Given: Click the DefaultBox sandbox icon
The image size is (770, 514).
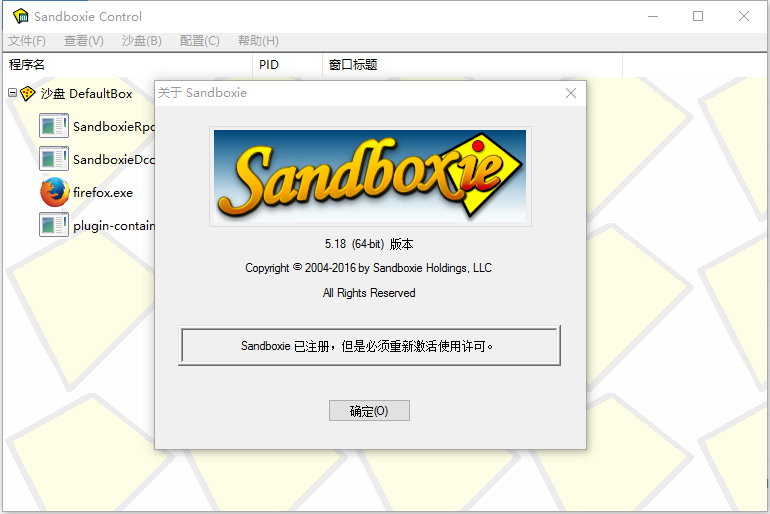Looking at the screenshot, I should click(28, 93).
